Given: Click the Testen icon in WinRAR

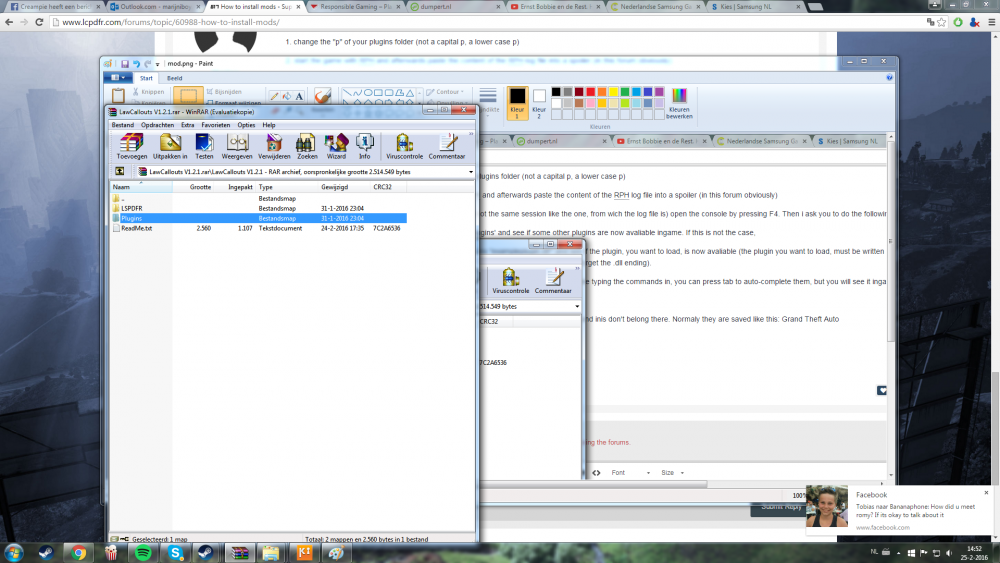Looking at the screenshot, I should click(x=204, y=146).
